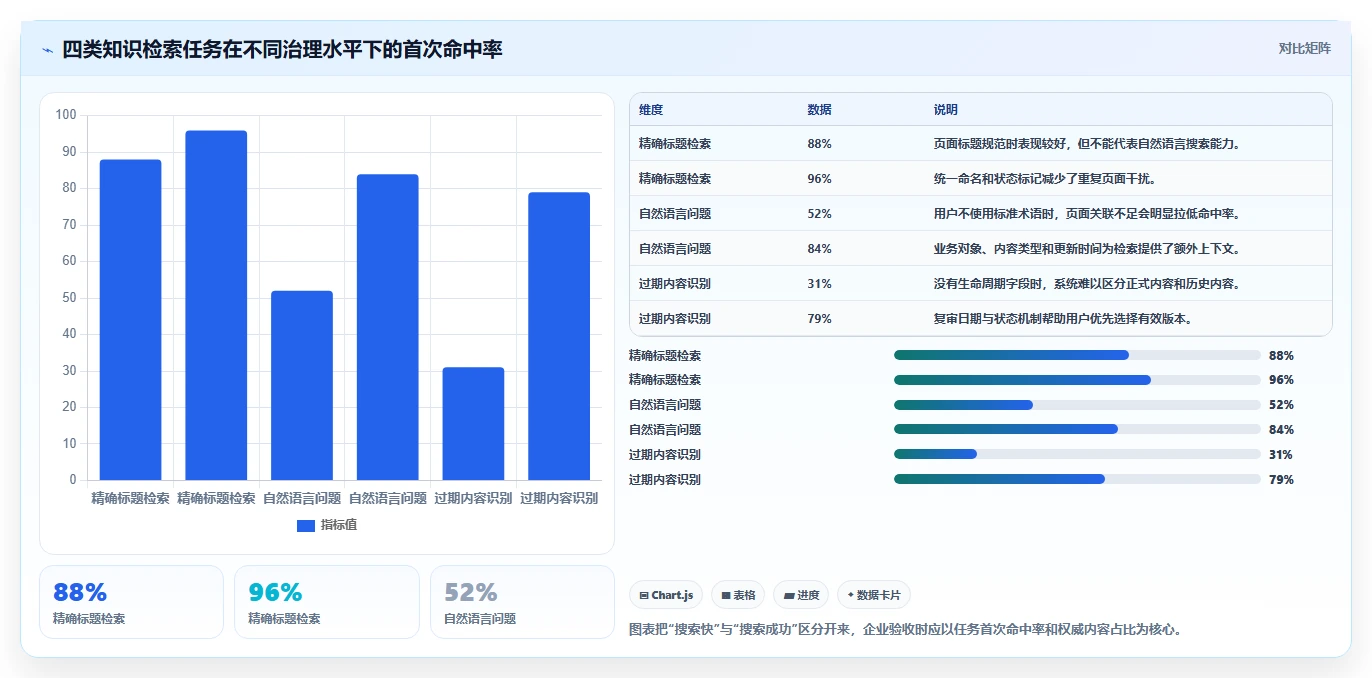
Task: Click the Chart.js tag chip
Action: point(666,595)
